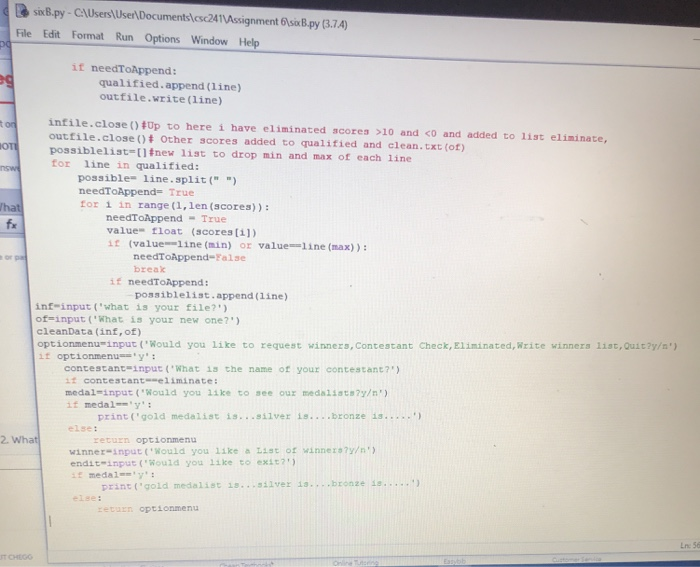This screenshot has height=567, width=700.
Task: Click the 'needToAppend=False' line
Action: click(x=189, y=258)
